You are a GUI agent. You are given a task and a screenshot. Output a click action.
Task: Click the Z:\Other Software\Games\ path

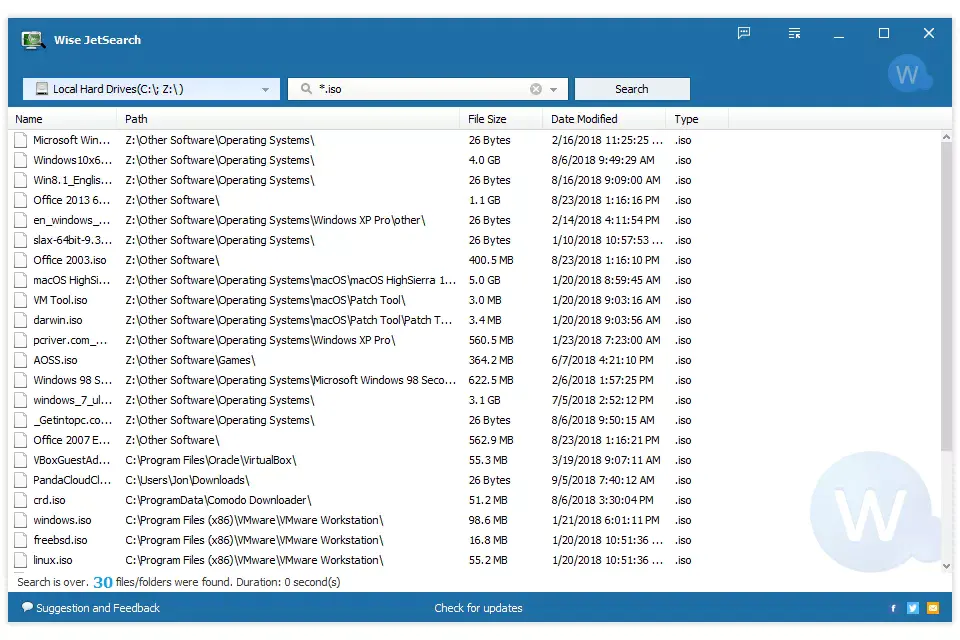tap(190, 360)
